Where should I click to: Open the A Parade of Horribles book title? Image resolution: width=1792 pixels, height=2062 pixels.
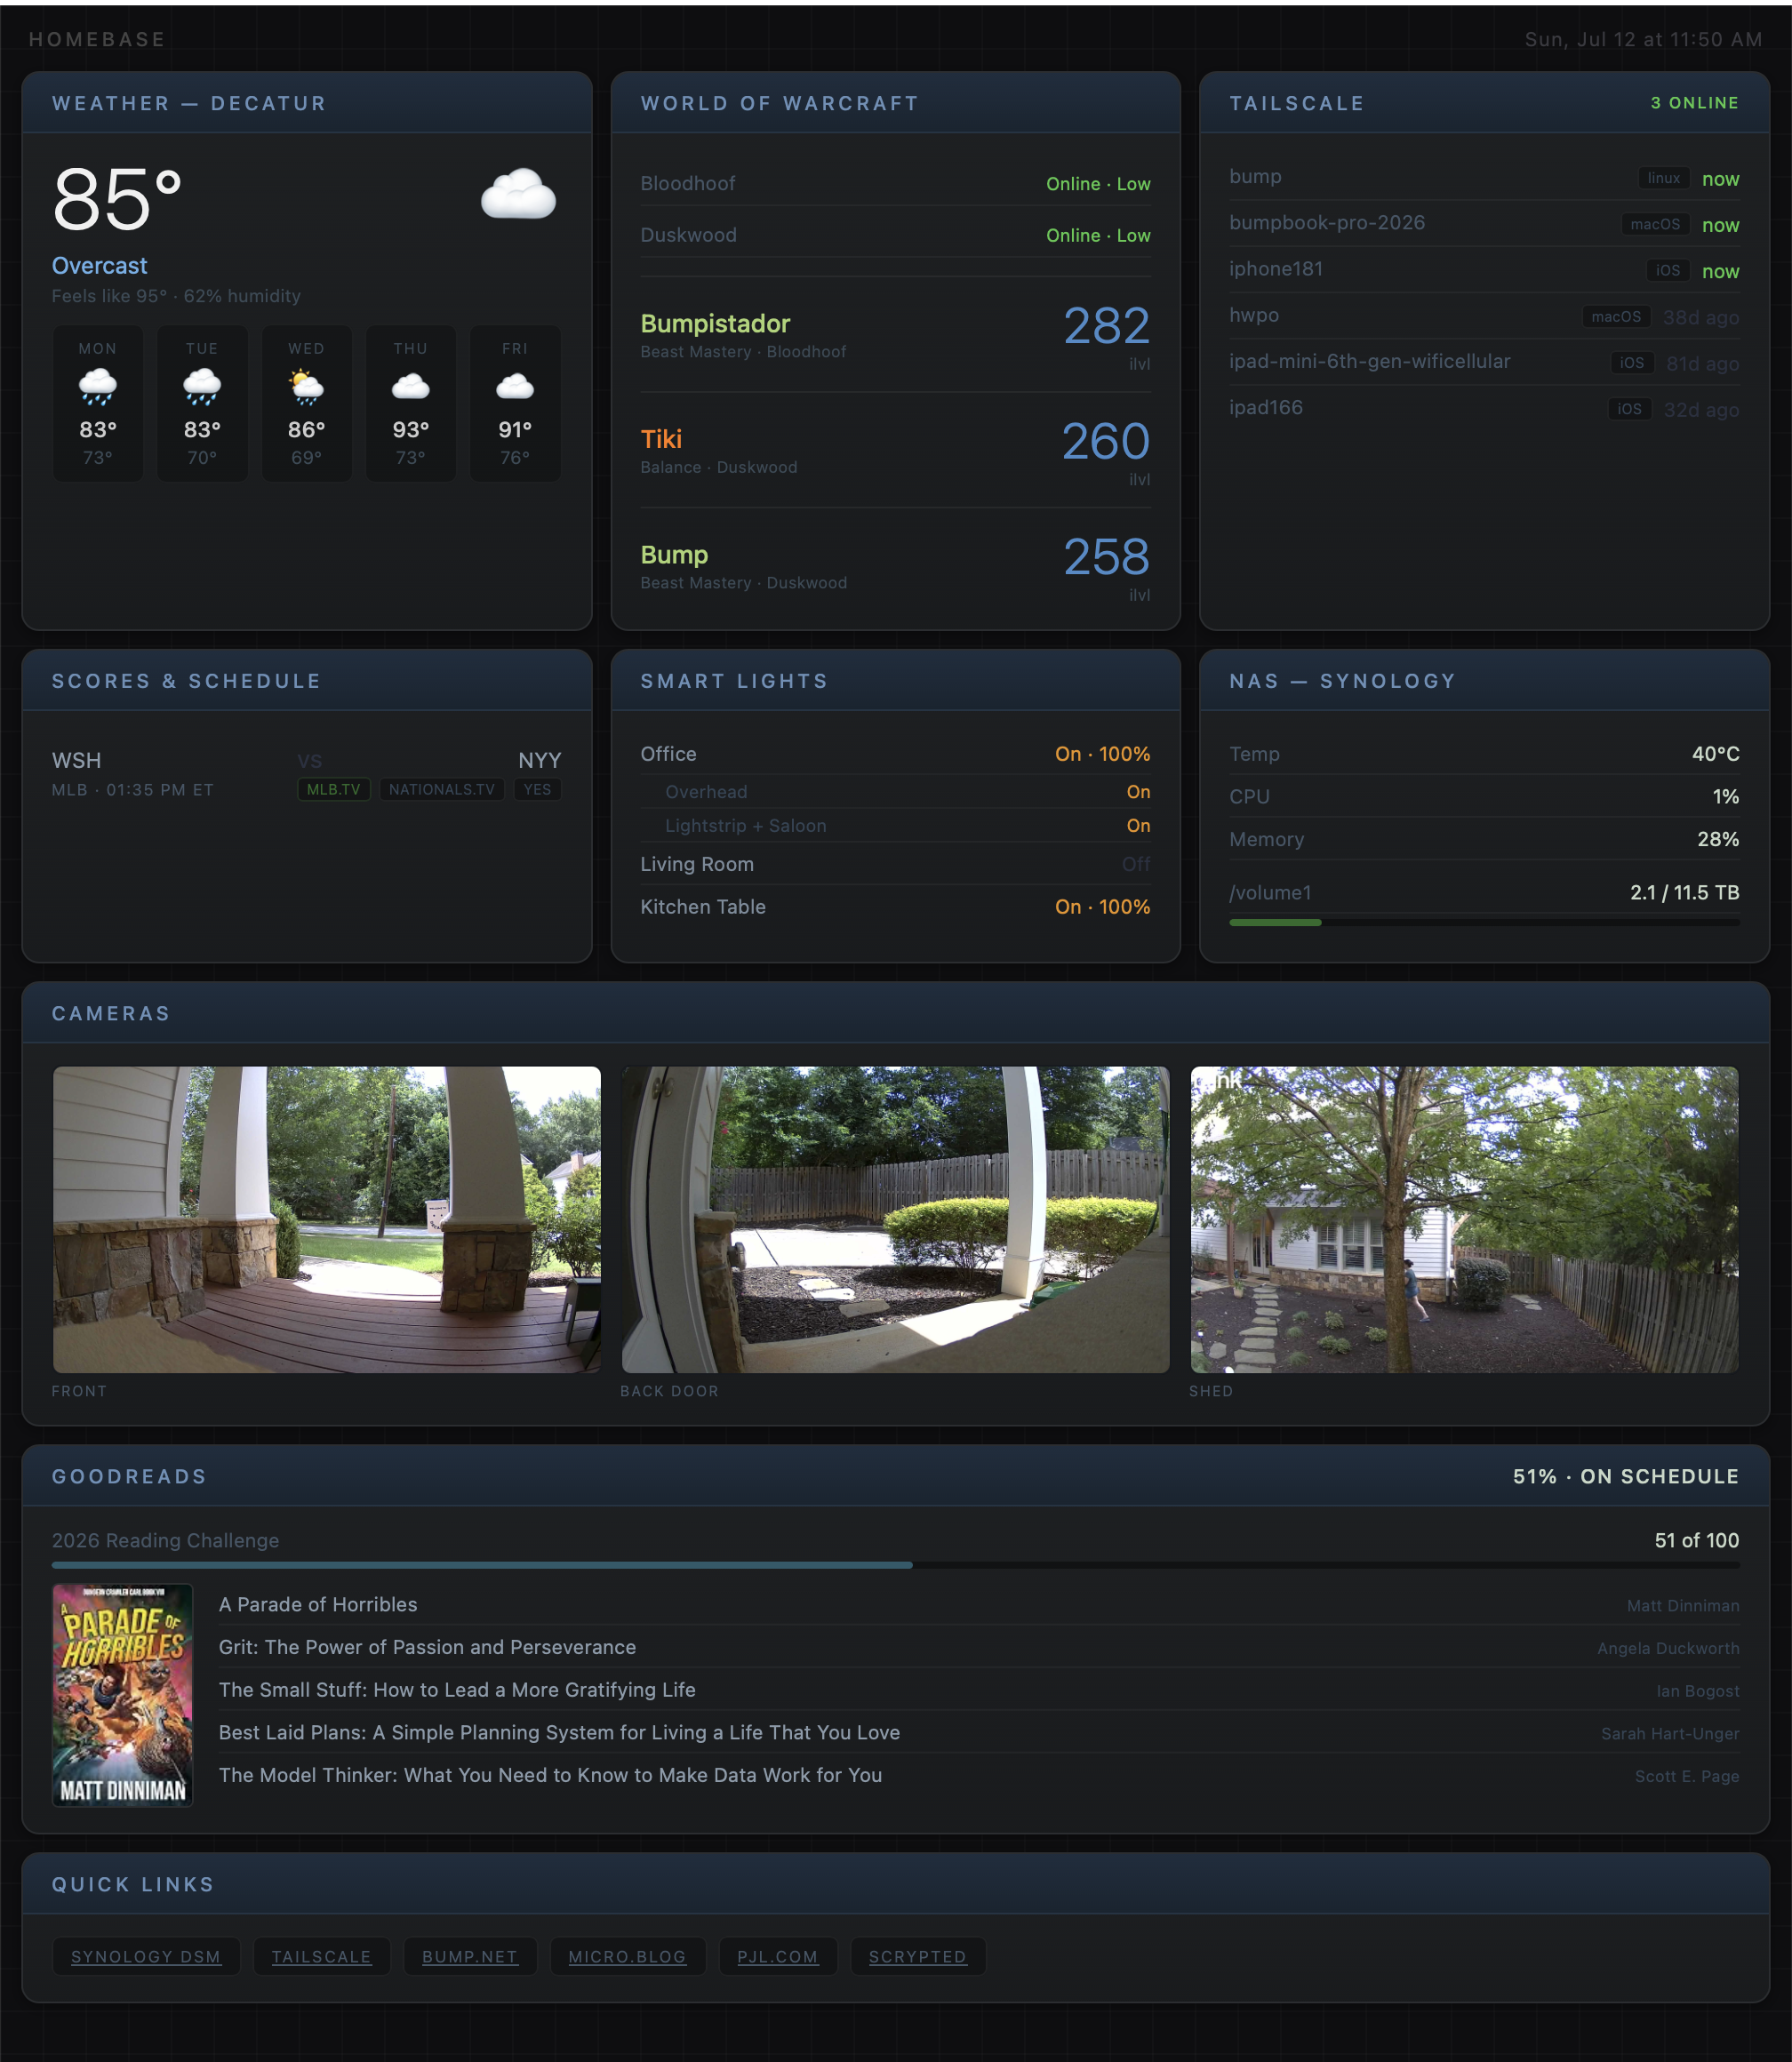click(x=318, y=1604)
